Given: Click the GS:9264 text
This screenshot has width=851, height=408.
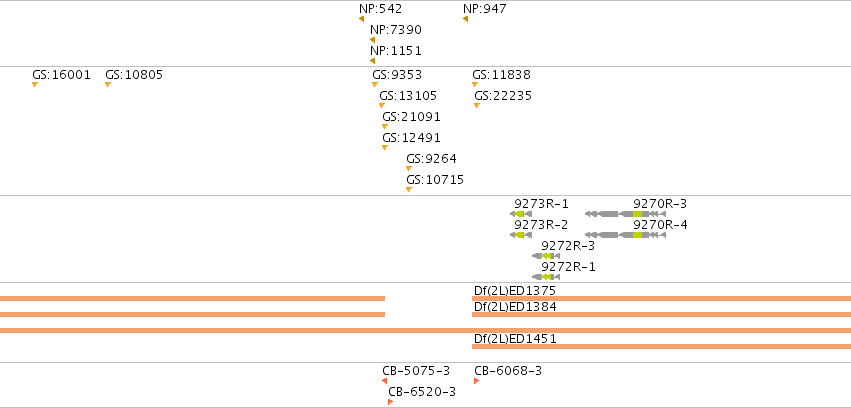Looking at the screenshot, I should point(431,159).
